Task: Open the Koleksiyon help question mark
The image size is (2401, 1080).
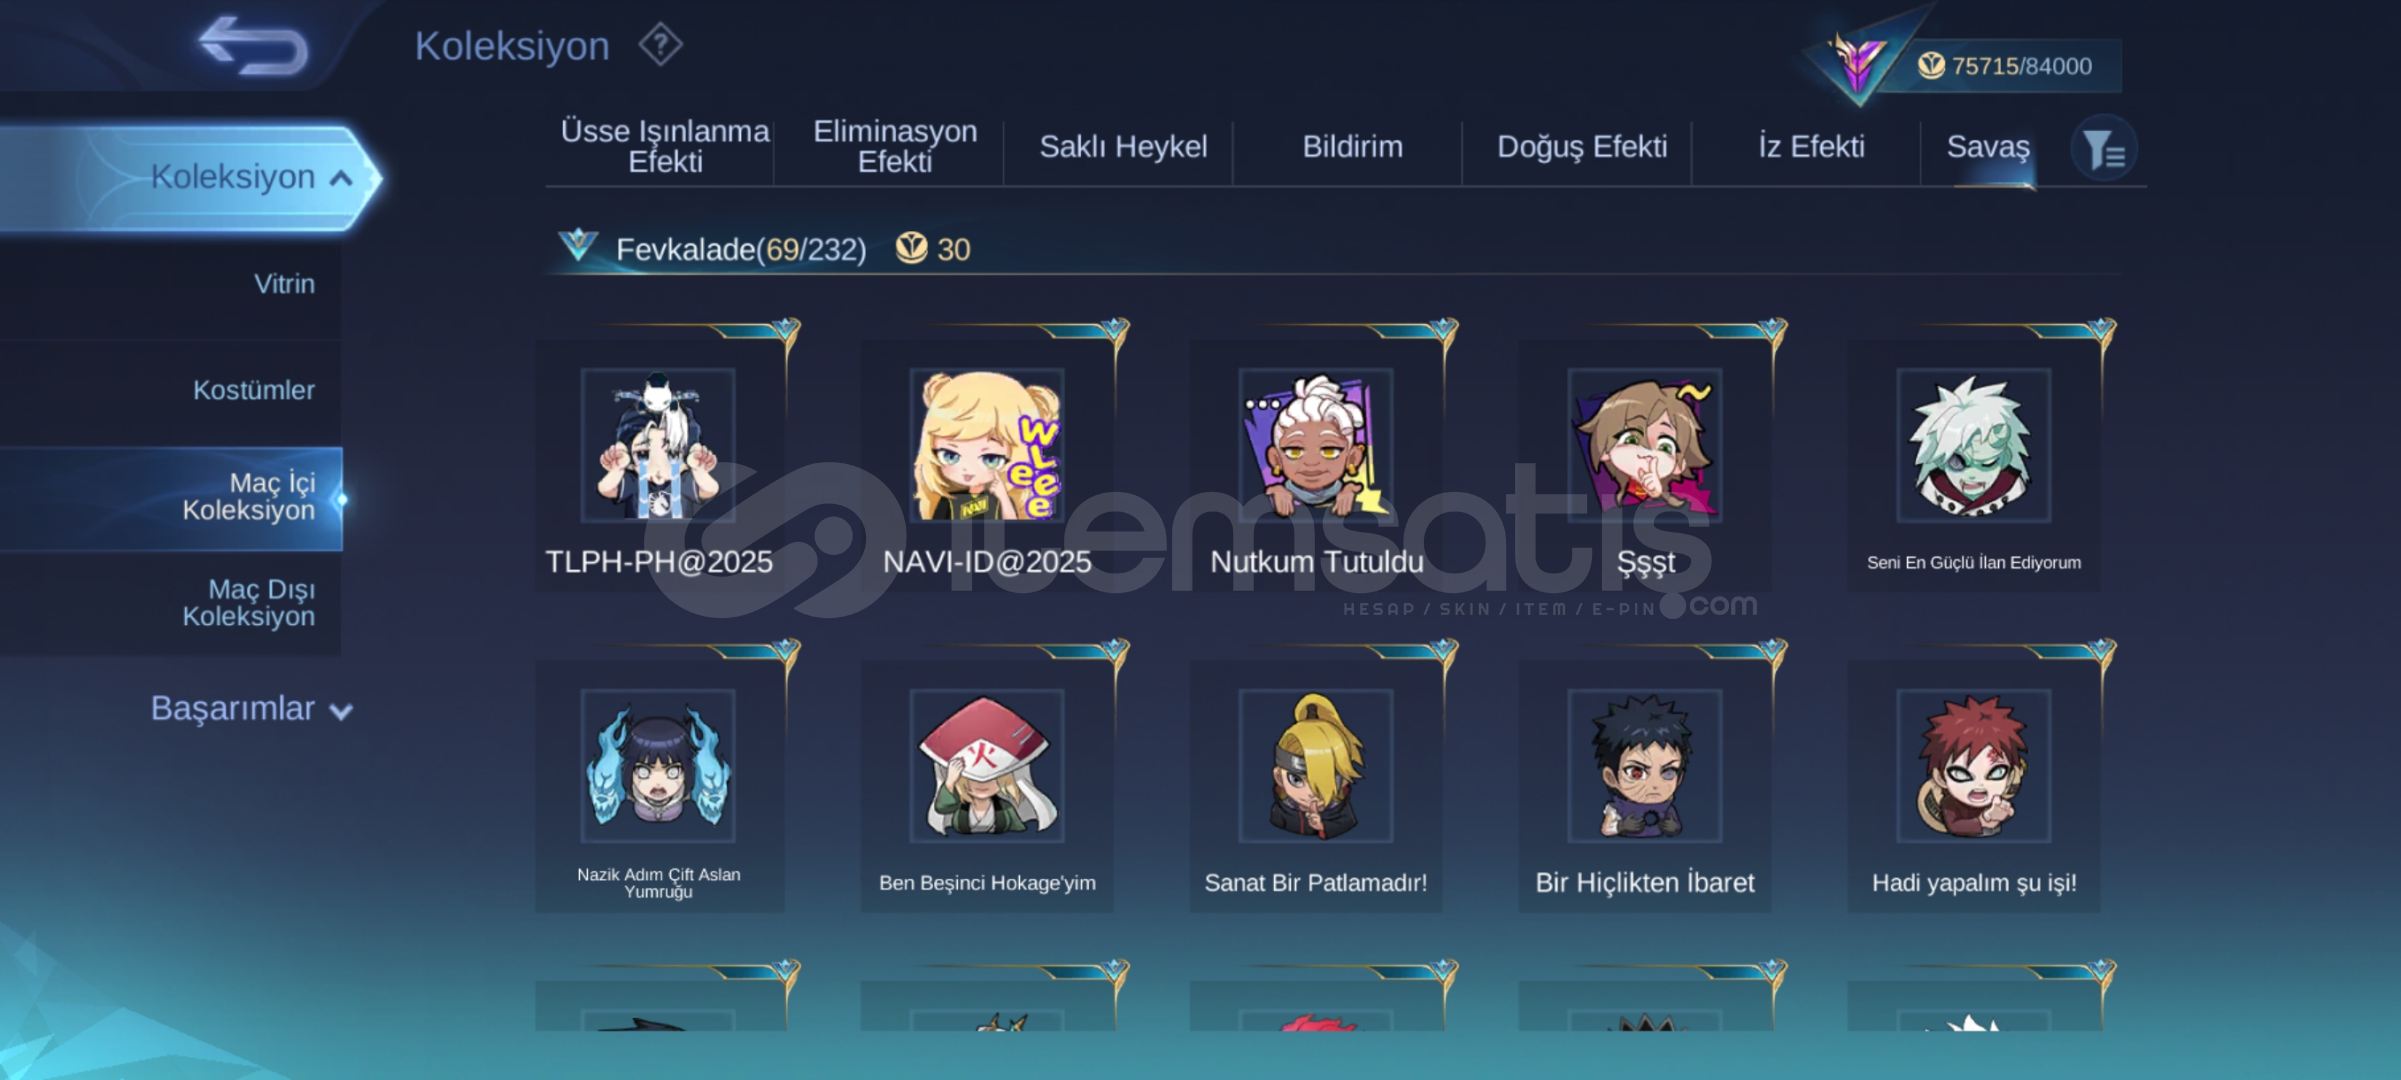Action: (x=660, y=45)
